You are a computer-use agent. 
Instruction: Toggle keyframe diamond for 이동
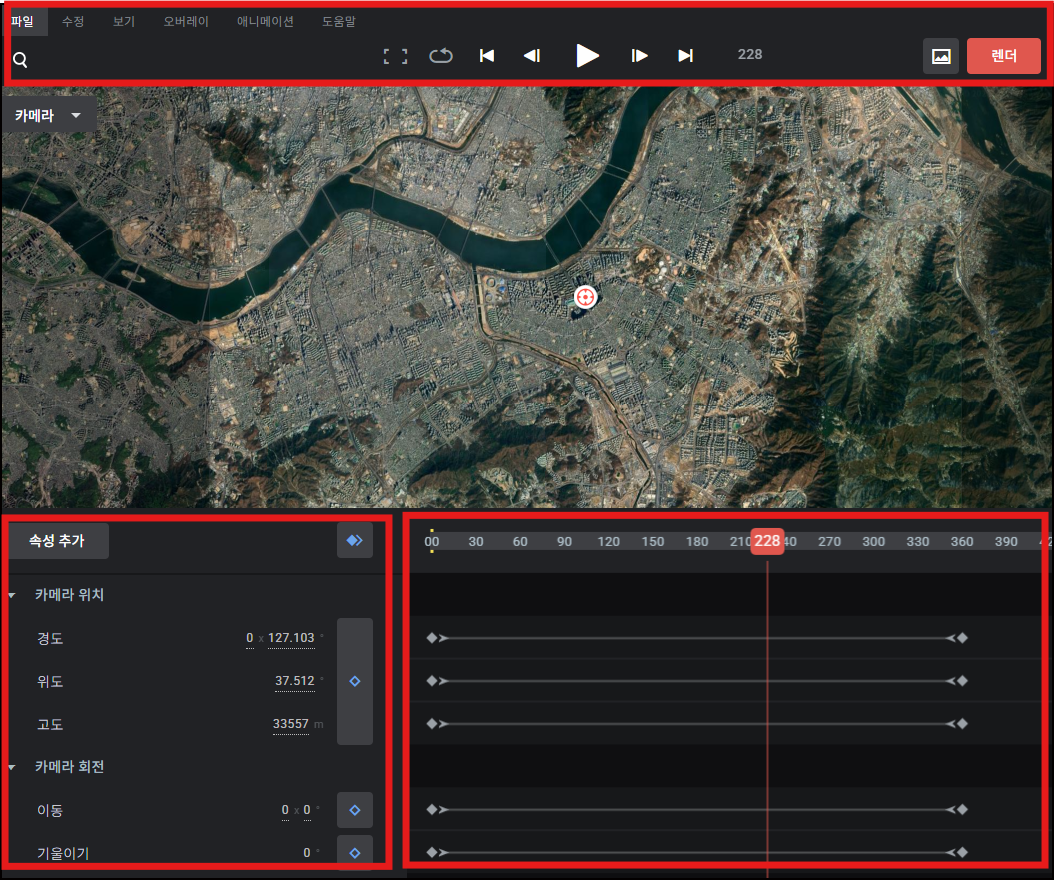pyautogui.click(x=355, y=810)
